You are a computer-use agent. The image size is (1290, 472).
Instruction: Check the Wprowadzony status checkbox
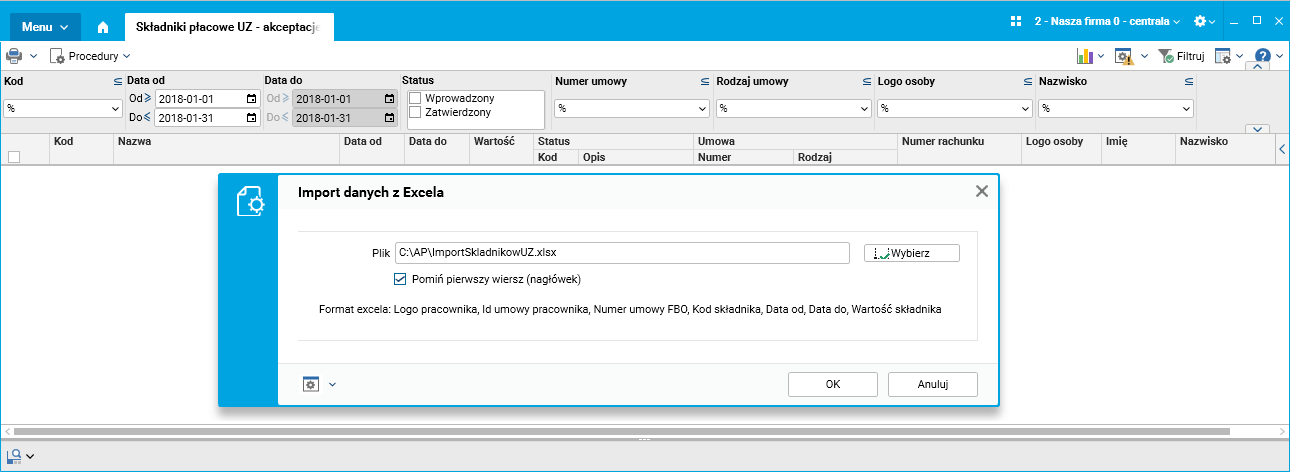click(416, 98)
